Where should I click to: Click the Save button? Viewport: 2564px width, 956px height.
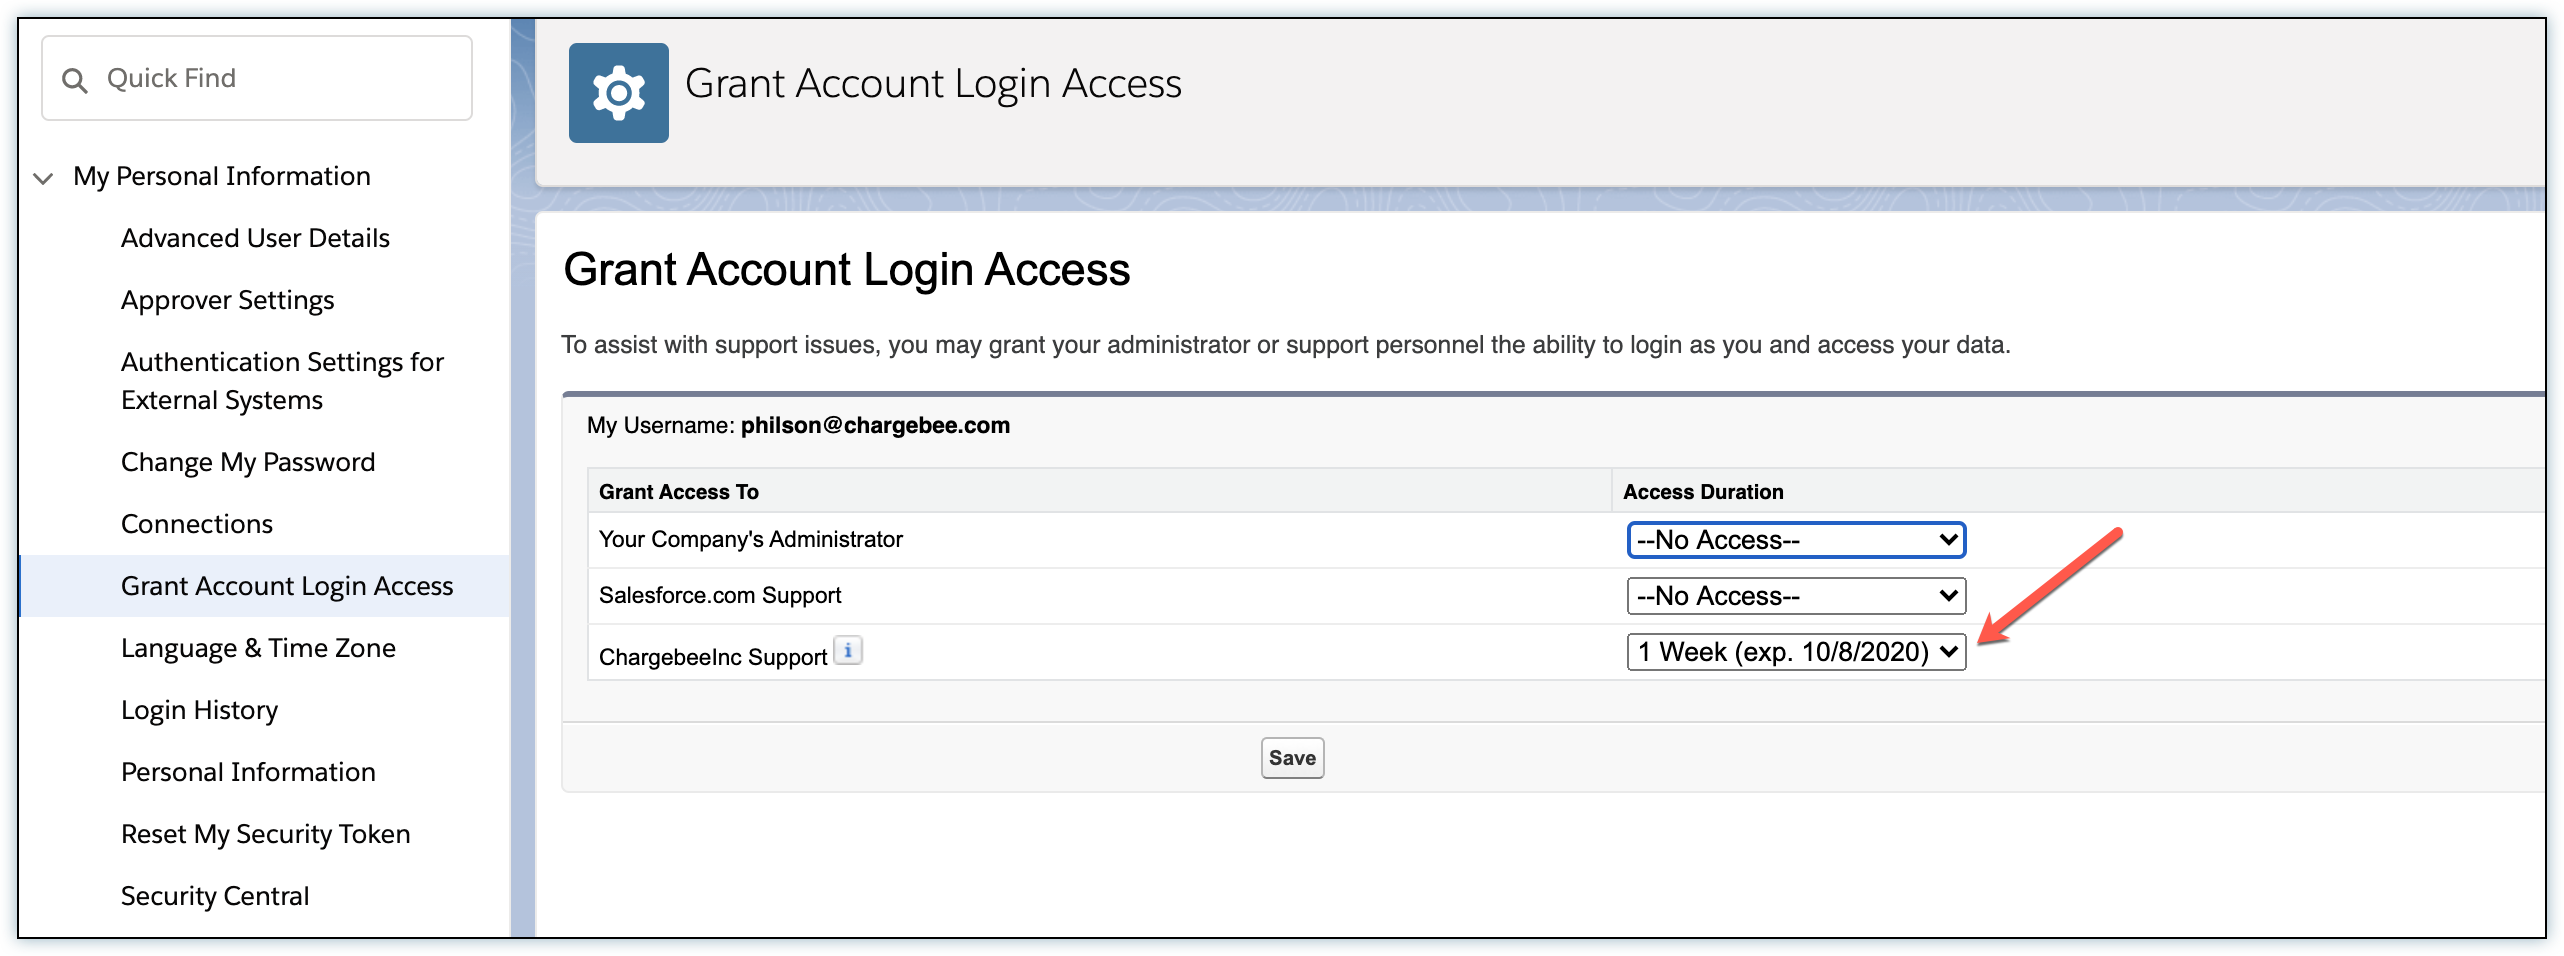coord(1292,758)
